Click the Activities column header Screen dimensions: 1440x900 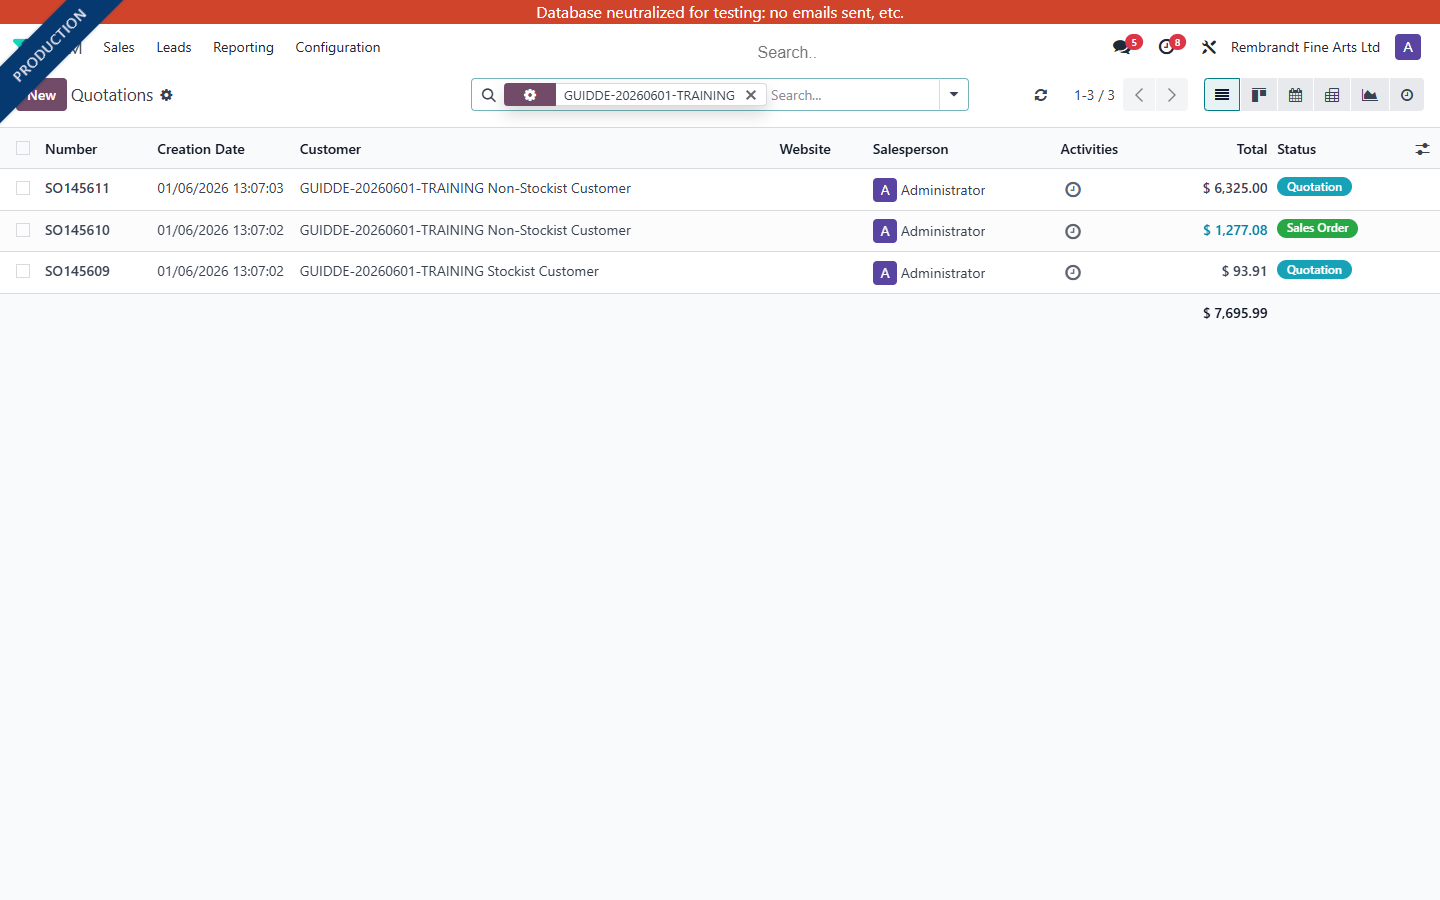(x=1089, y=149)
